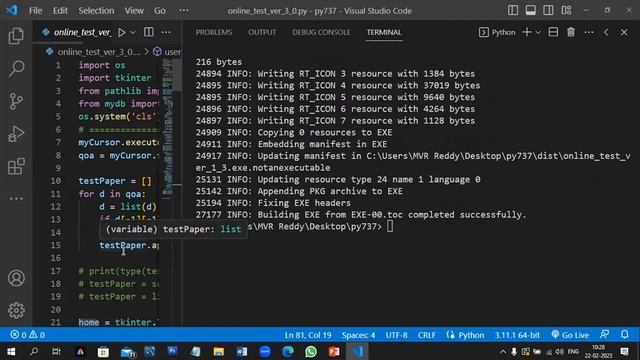
Task: Open File Explorer from taskbar
Action: click(x=218, y=351)
